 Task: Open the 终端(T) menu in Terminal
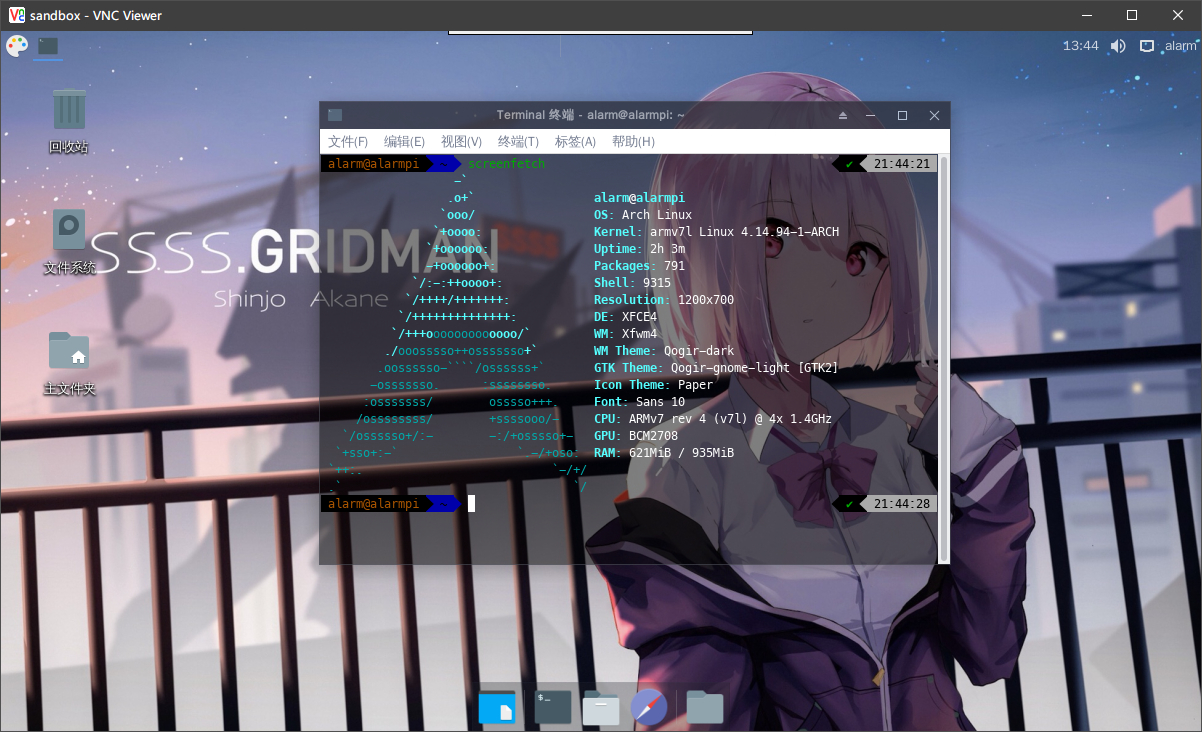pyautogui.click(x=518, y=142)
